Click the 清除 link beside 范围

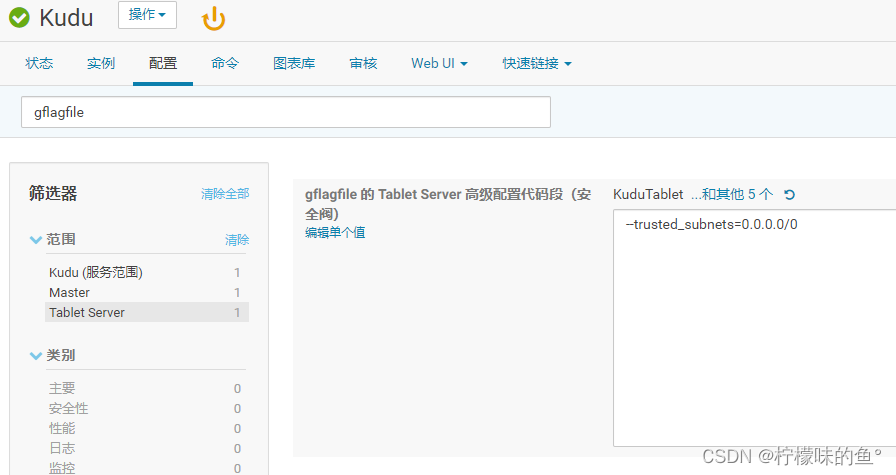(x=237, y=240)
